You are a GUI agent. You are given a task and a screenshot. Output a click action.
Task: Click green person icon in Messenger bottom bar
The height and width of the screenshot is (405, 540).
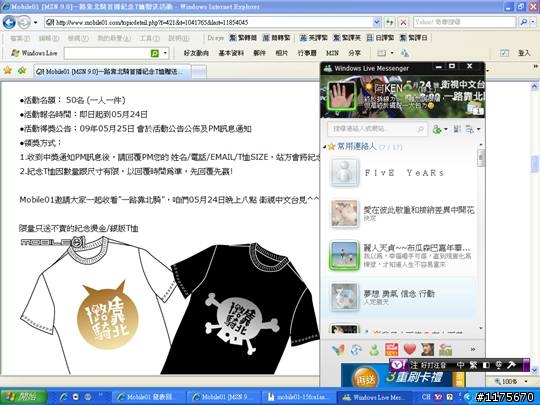[x=374, y=350]
